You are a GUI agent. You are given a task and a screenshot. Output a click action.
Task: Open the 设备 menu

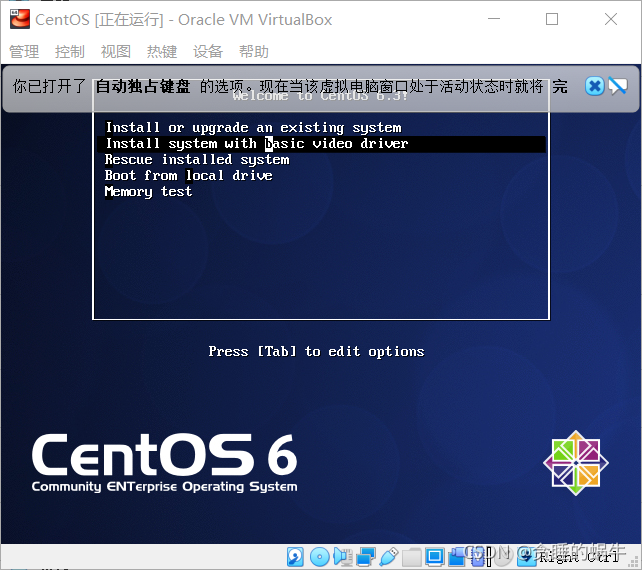pyautogui.click(x=208, y=52)
